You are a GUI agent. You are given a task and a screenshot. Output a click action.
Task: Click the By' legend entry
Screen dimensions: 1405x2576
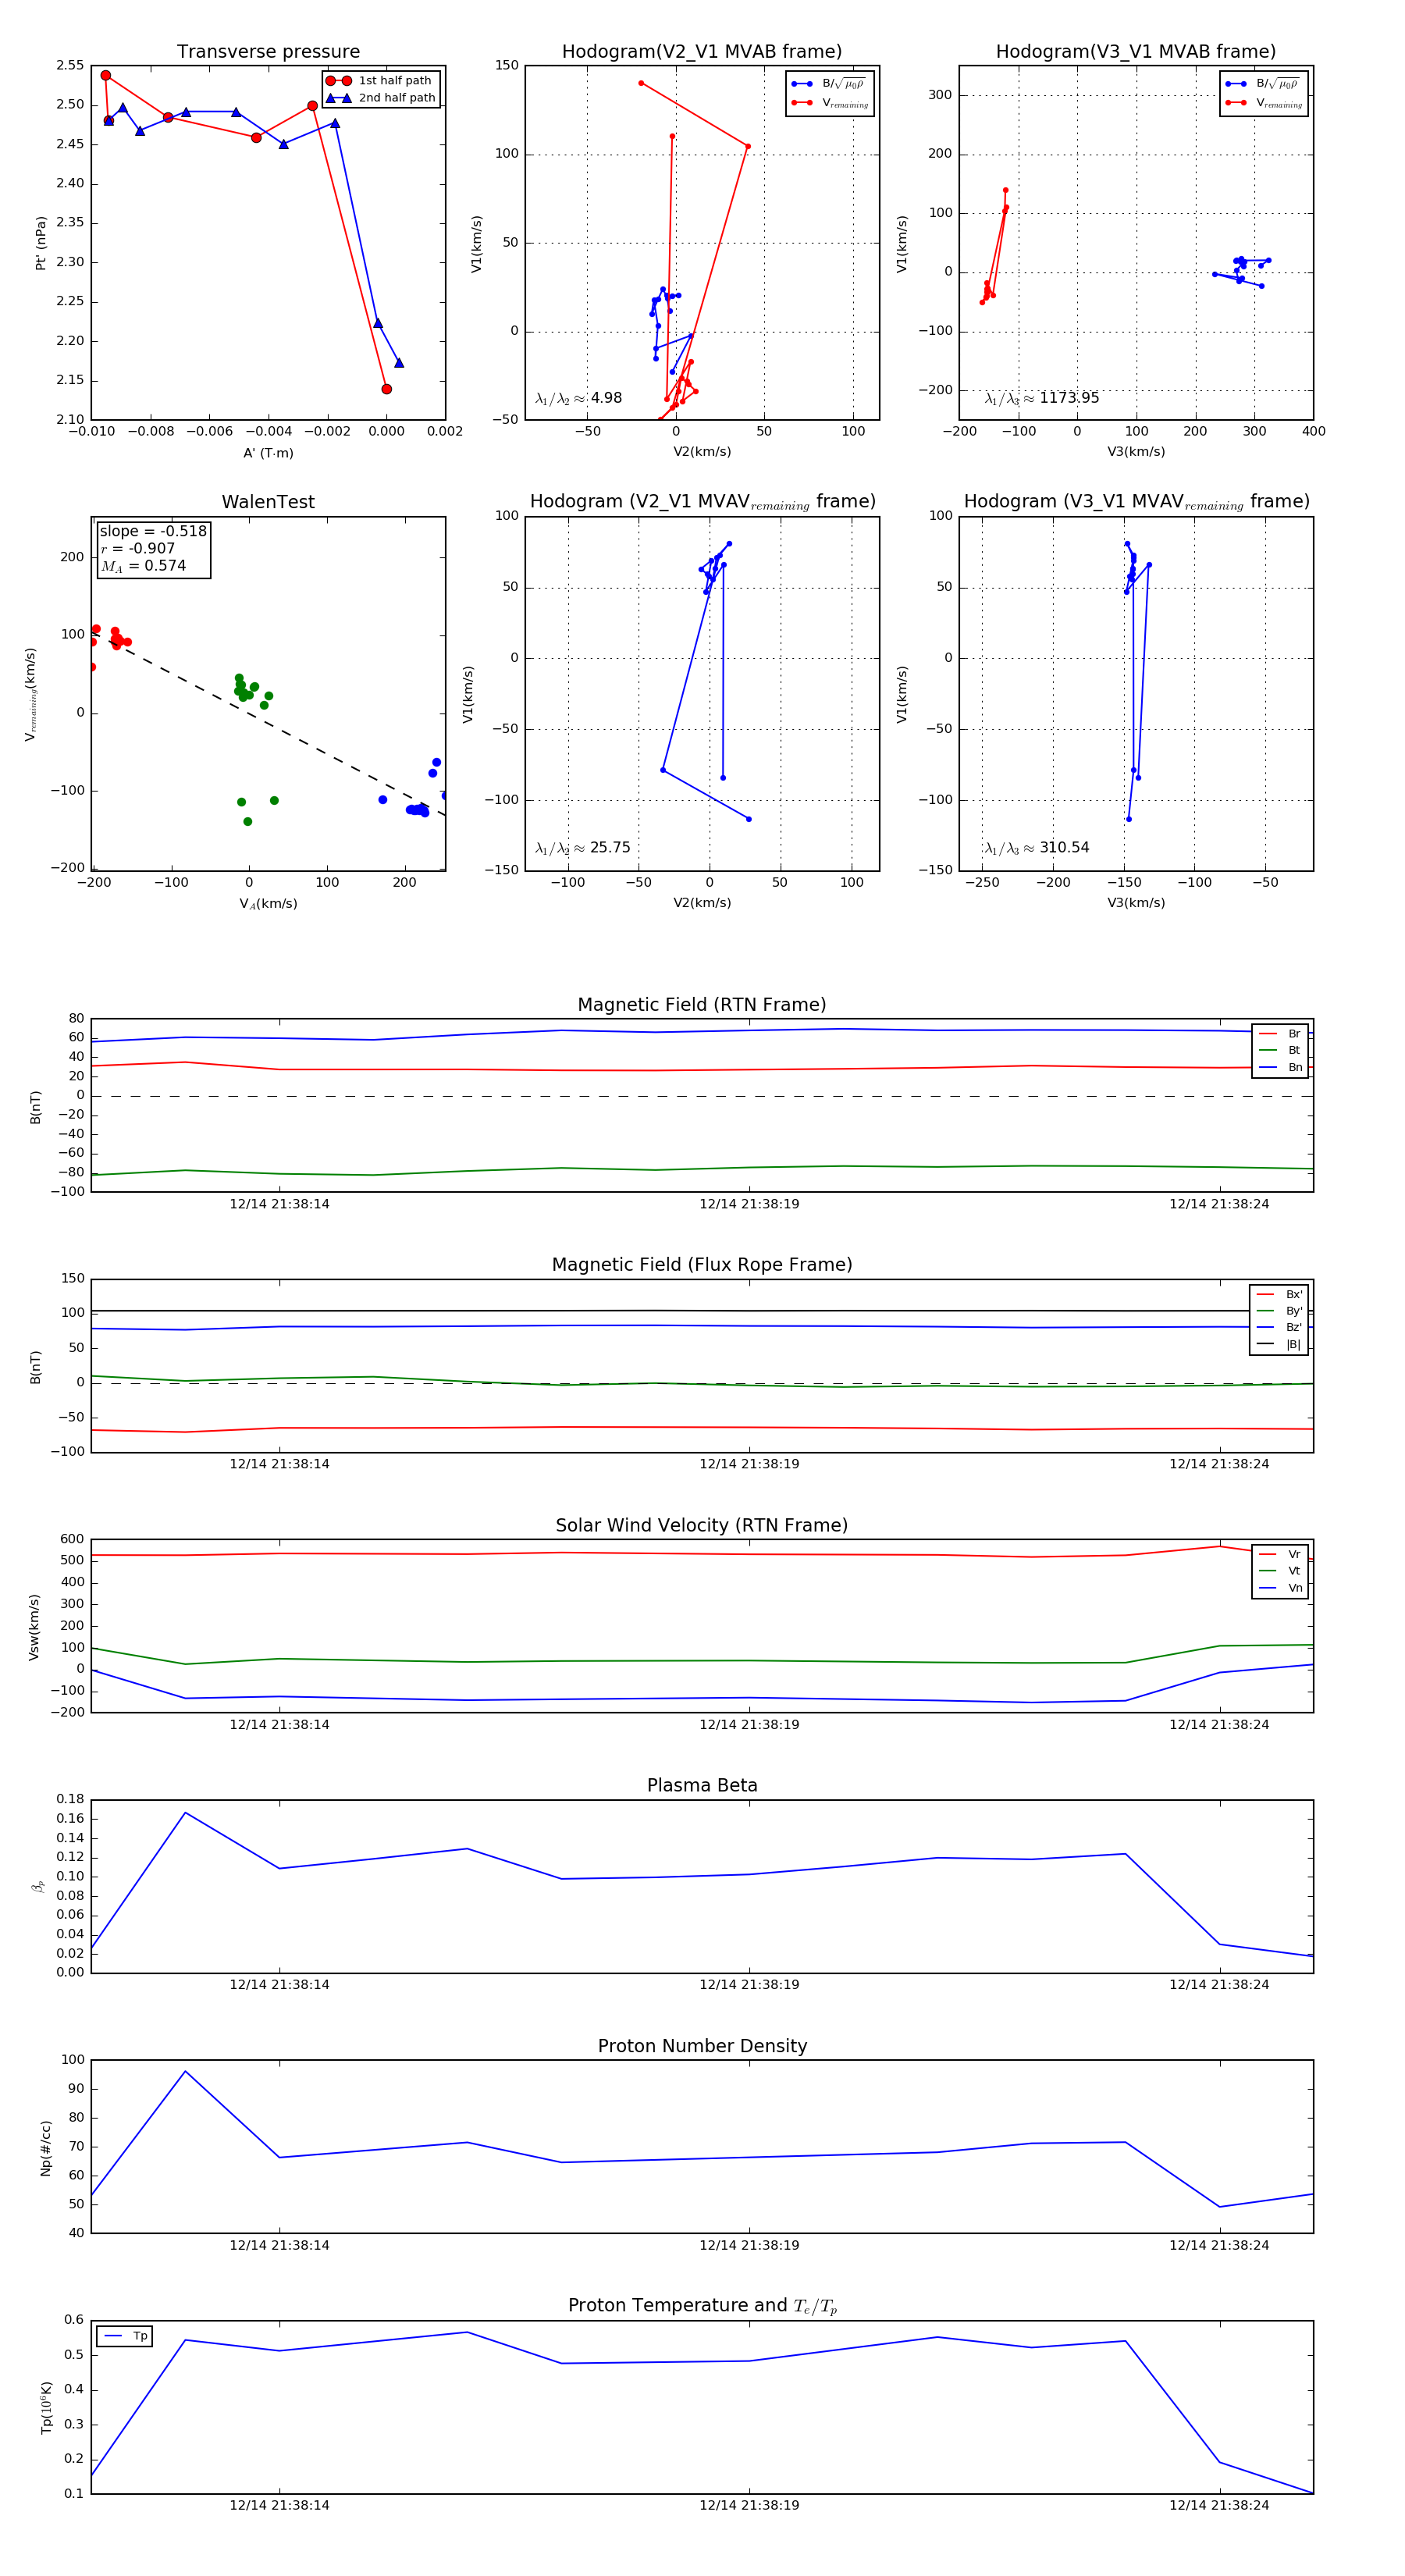tap(1279, 1311)
